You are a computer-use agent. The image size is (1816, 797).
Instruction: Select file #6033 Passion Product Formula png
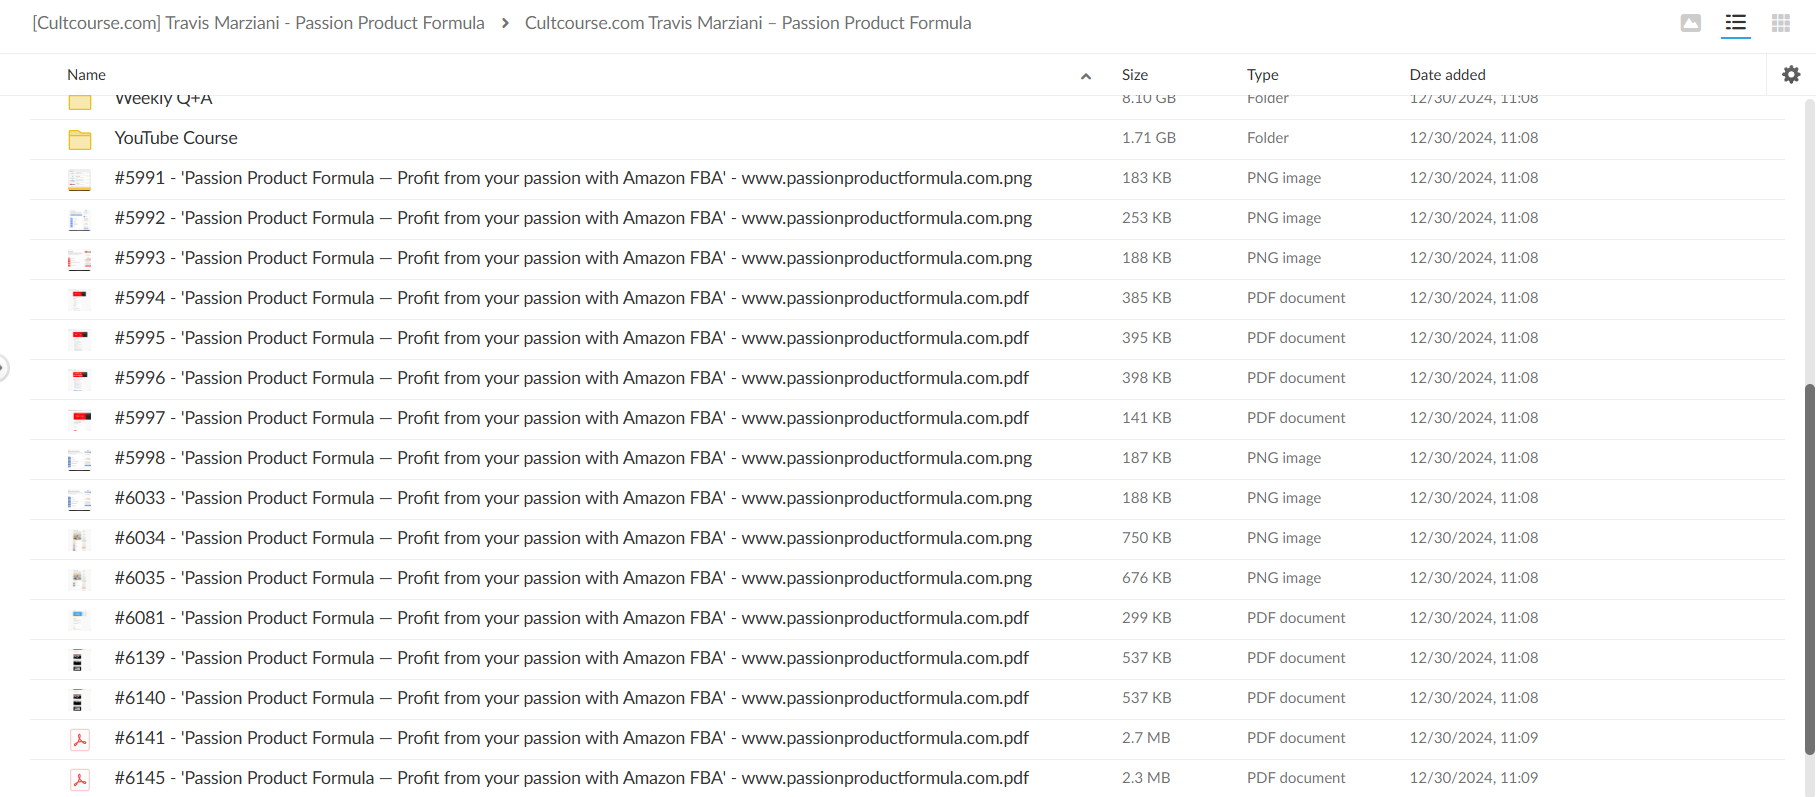(573, 498)
